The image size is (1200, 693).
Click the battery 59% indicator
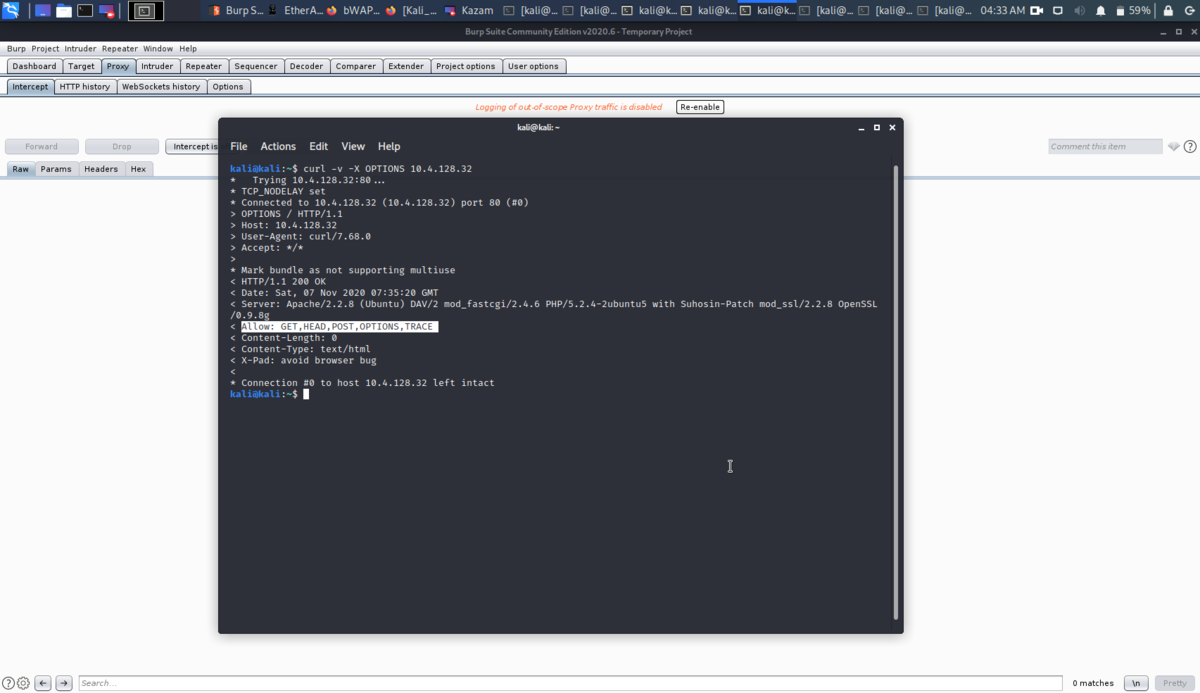coord(1133,11)
